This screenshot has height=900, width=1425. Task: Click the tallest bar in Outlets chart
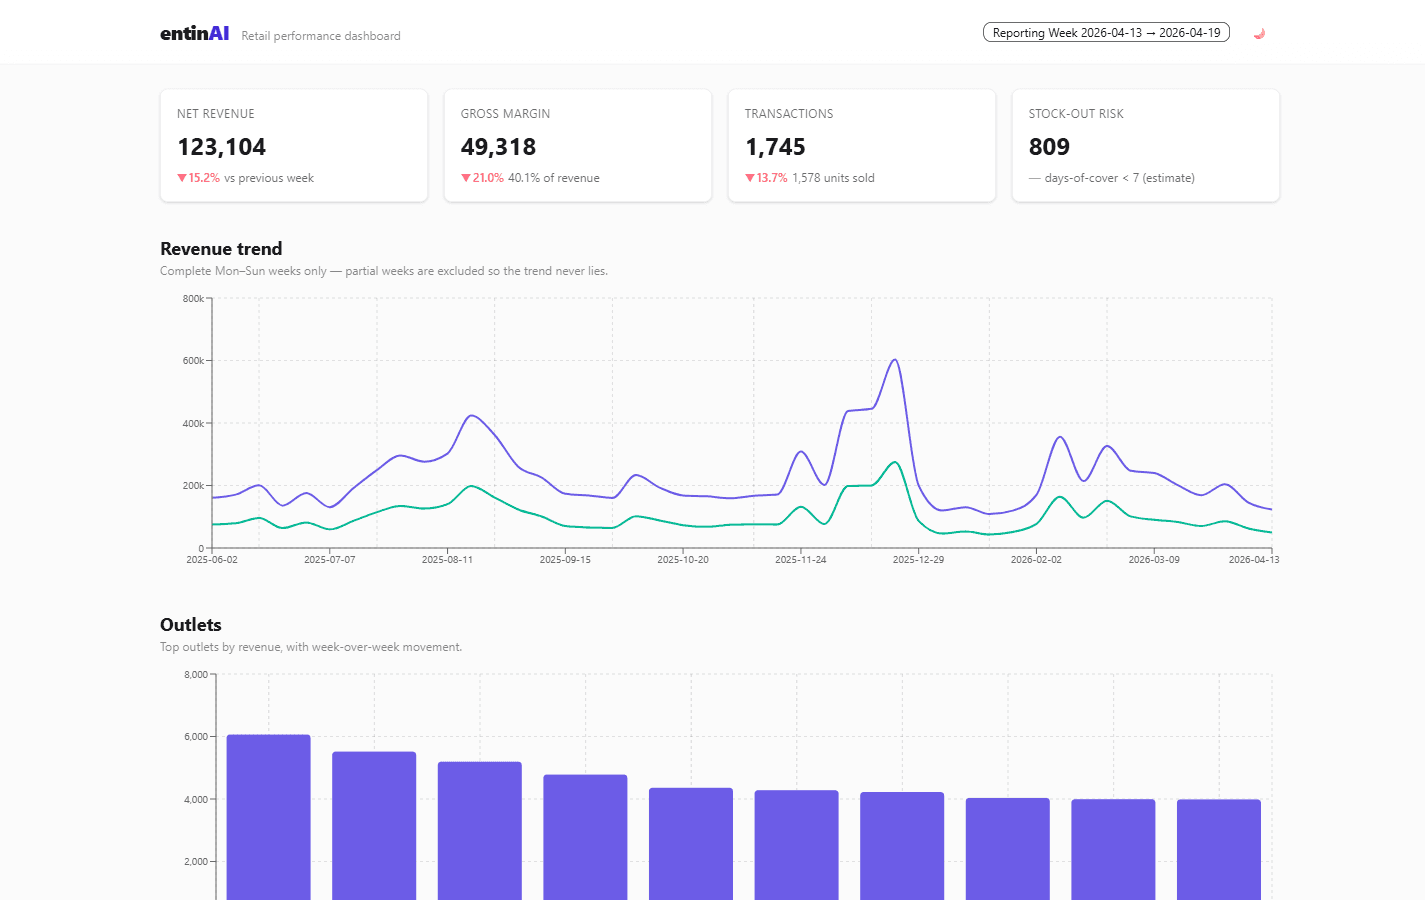(x=269, y=817)
